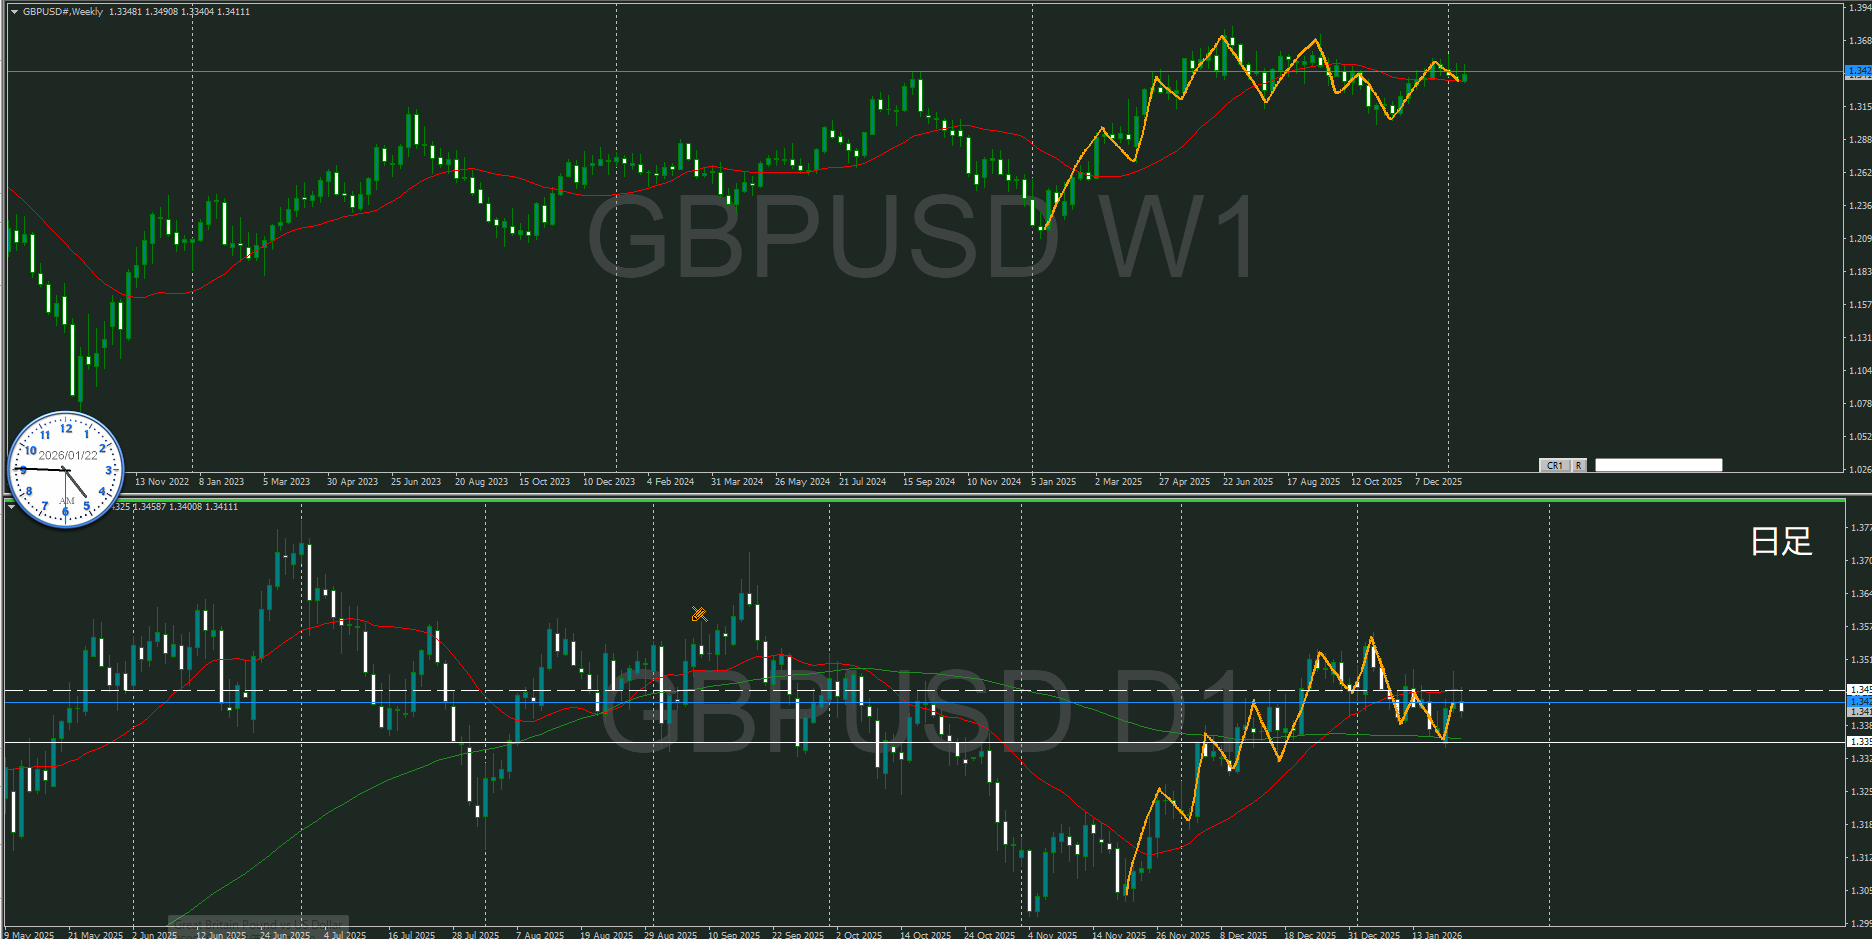Click the 日足 label on daily chart
Screen dimensions: 1872x939
[x=1781, y=541]
